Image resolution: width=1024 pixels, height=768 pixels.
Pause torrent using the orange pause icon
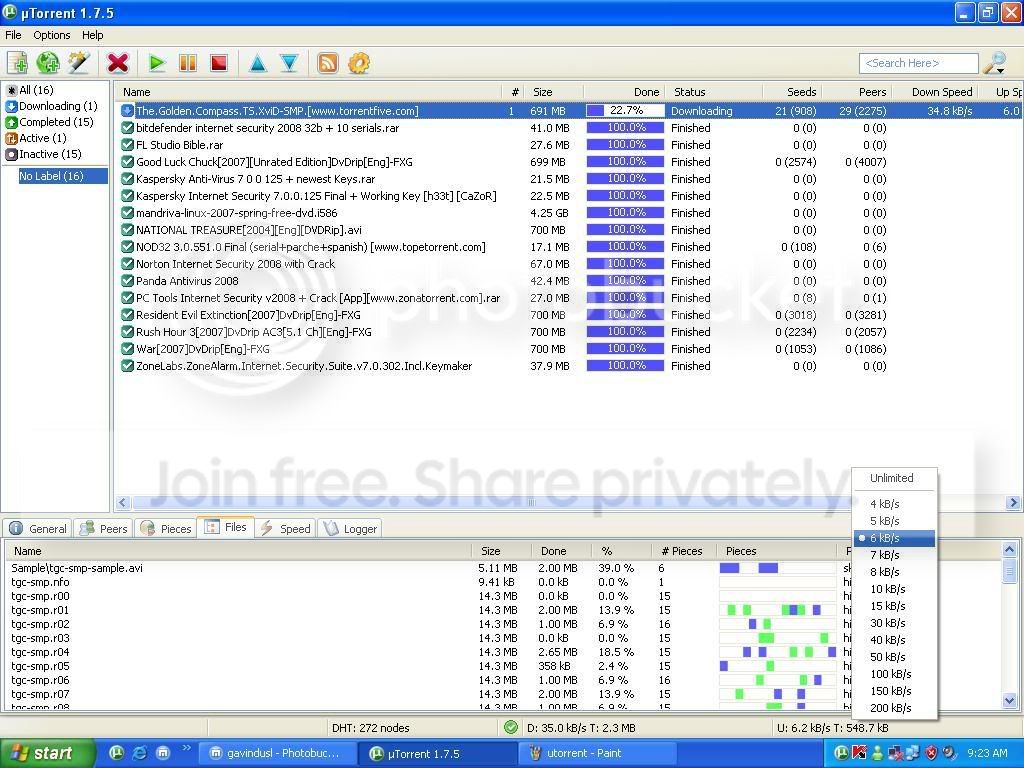tap(188, 63)
